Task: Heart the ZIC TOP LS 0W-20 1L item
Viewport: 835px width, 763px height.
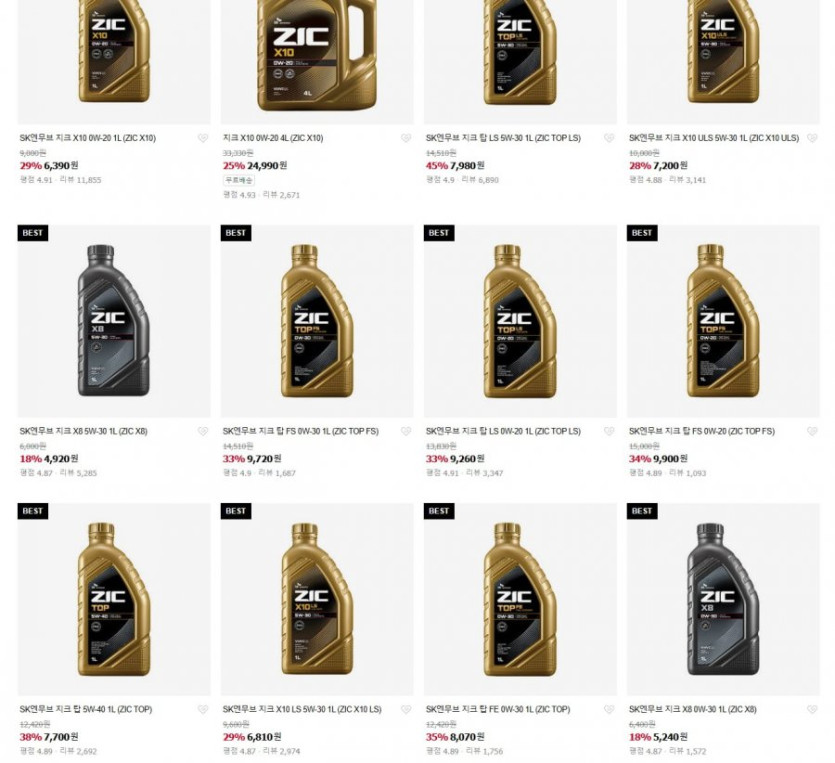Action: coord(609,432)
